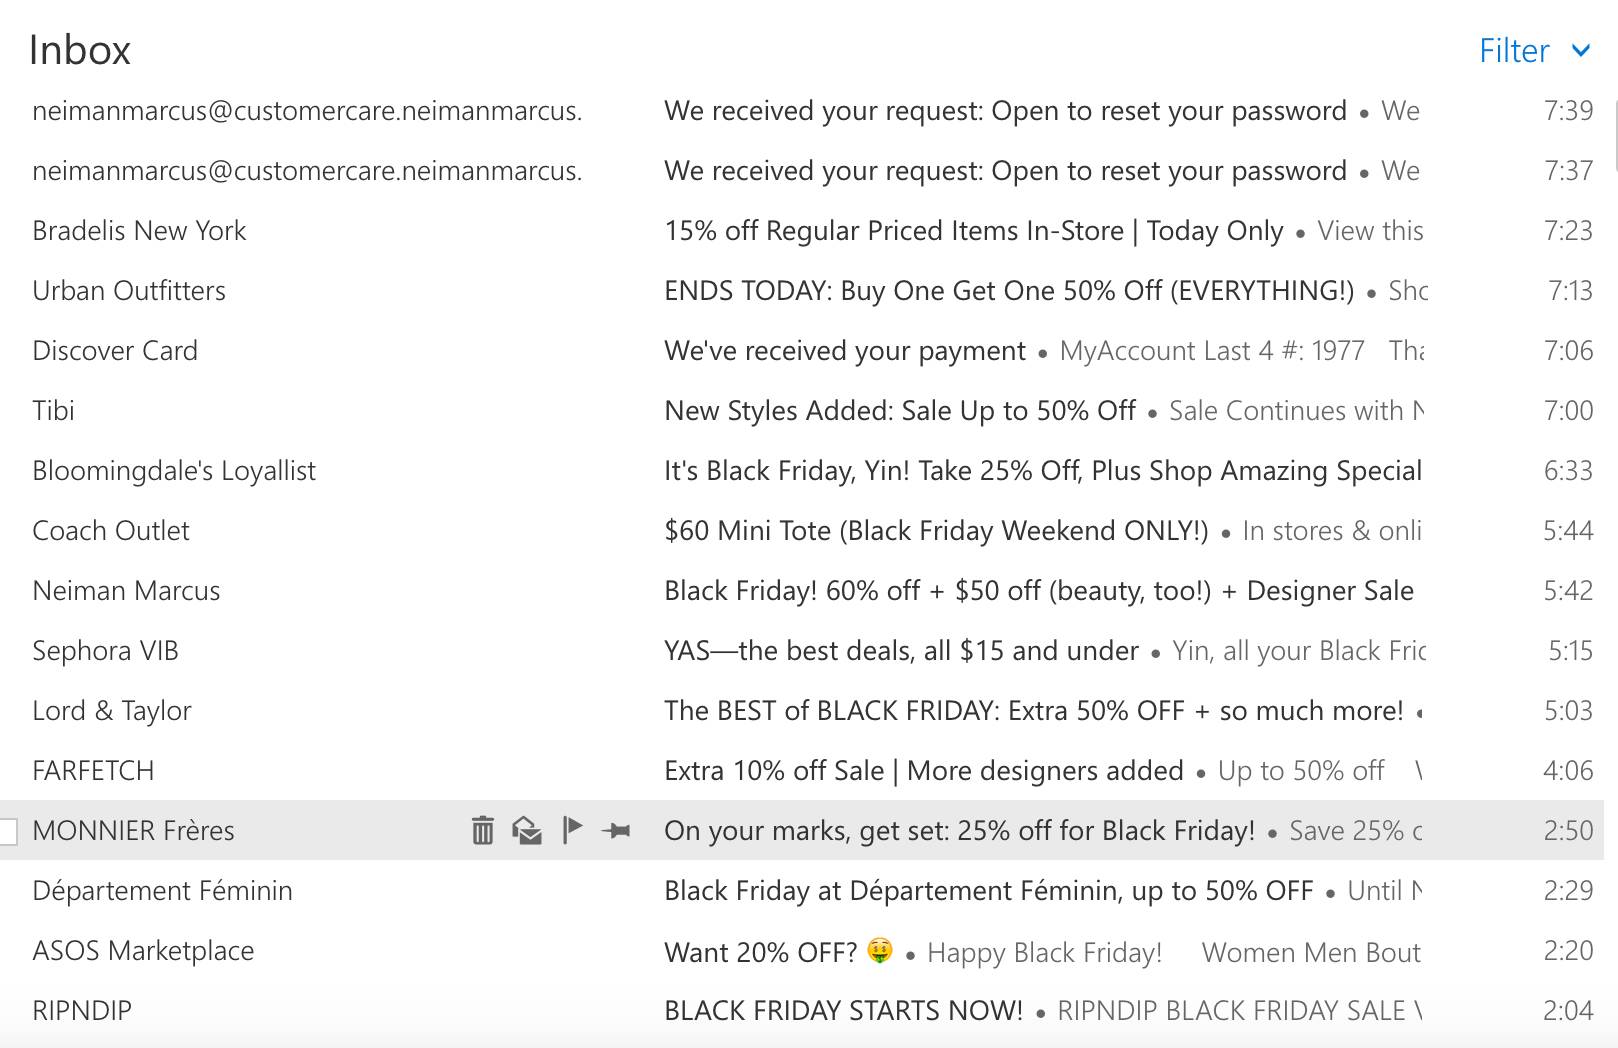Open the Filter dropdown
Screen dimensions: 1618x1048
tap(1534, 51)
